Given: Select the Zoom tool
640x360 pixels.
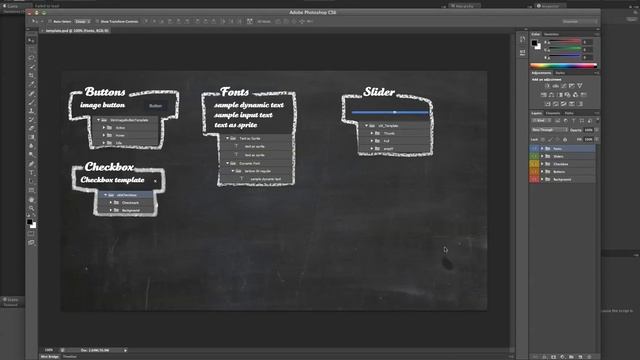Looking at the screenshot, I should [31, 208].
